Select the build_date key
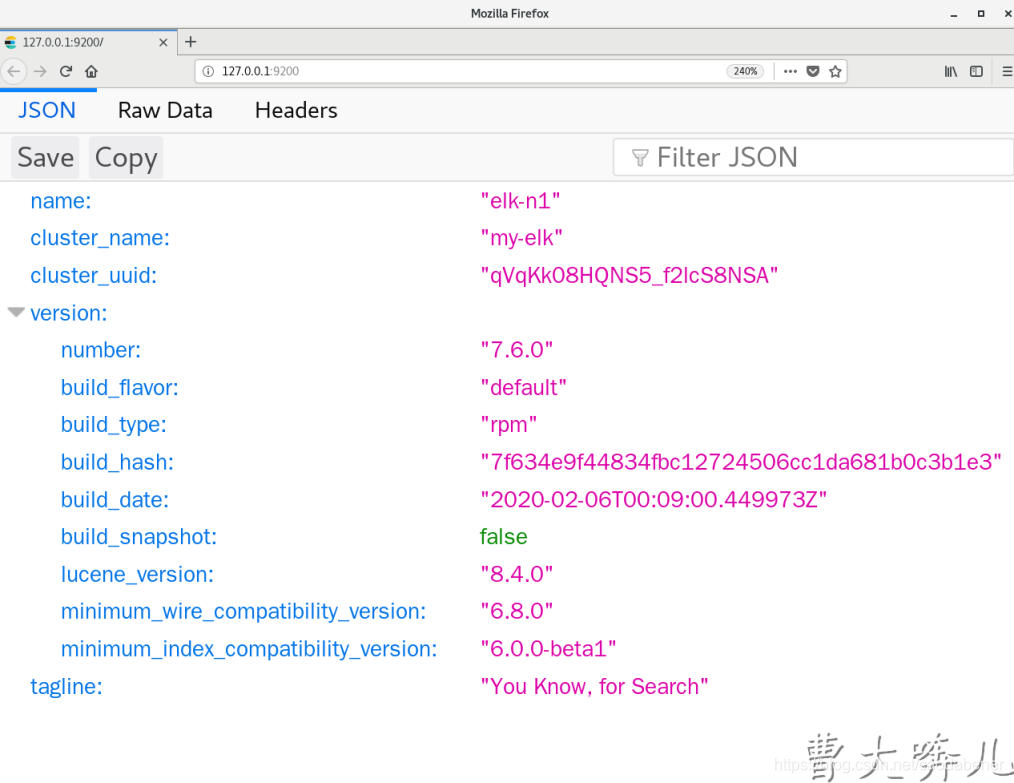The height and width of the screenshot is (783, 1014). tap(115, 499)
